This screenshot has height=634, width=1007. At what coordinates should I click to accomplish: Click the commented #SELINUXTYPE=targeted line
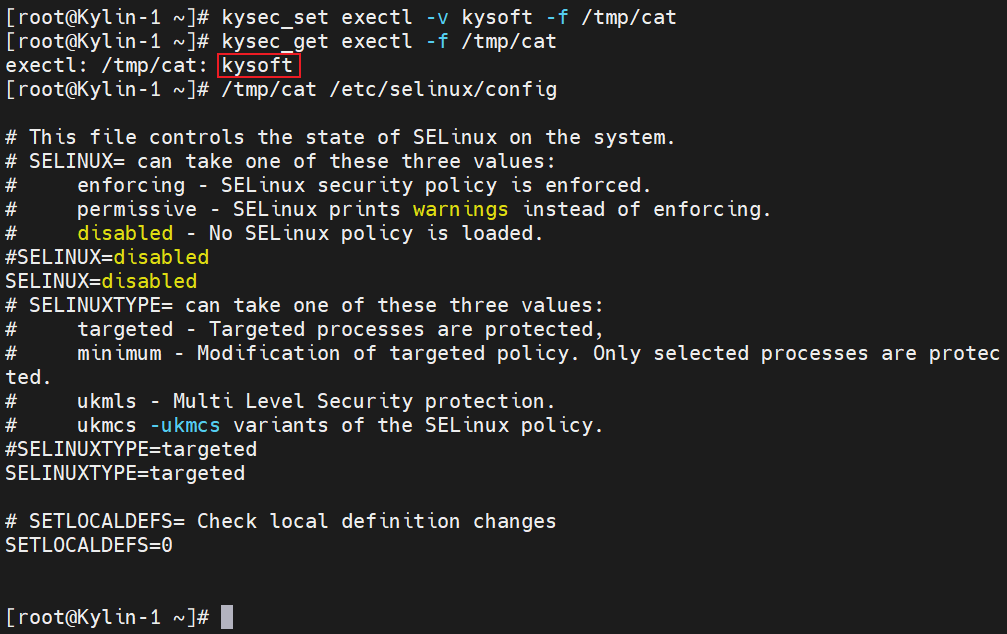[x=131, y=449]
